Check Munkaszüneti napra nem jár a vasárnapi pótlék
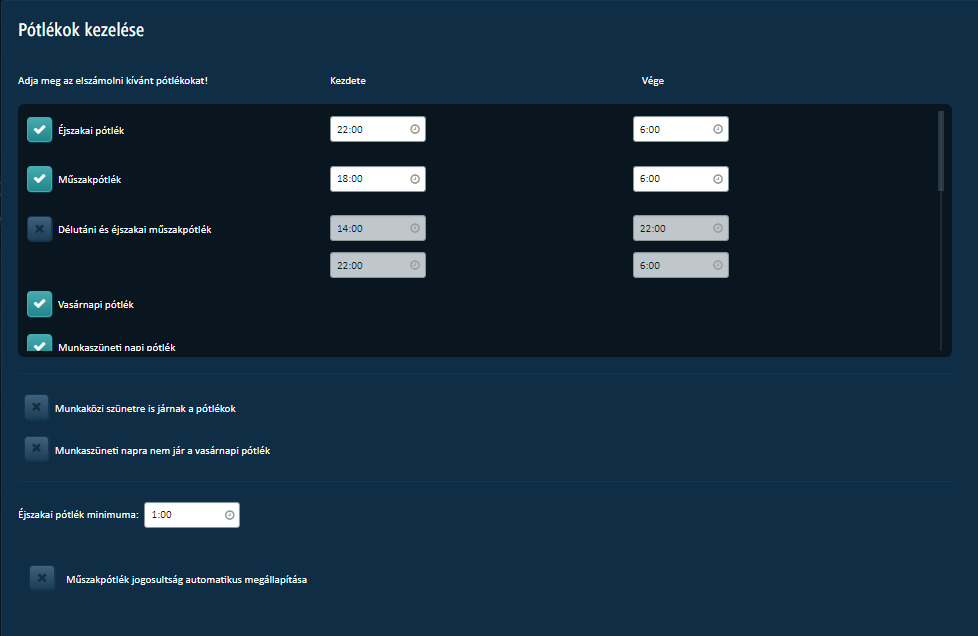Image resolution: width=978 pixels, height=636 pixels. (x=36, y=449)
